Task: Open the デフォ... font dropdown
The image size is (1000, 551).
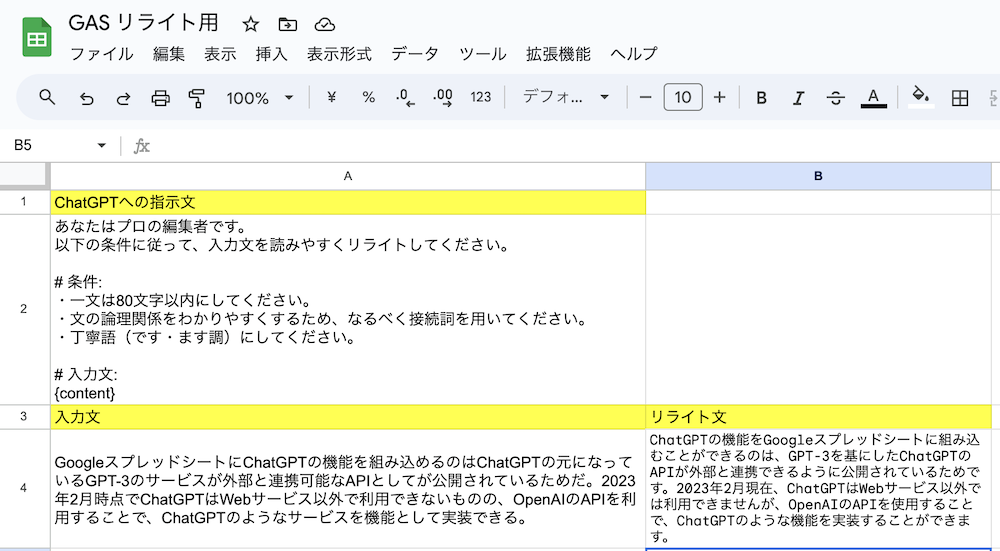Action: tap(566, 97)
